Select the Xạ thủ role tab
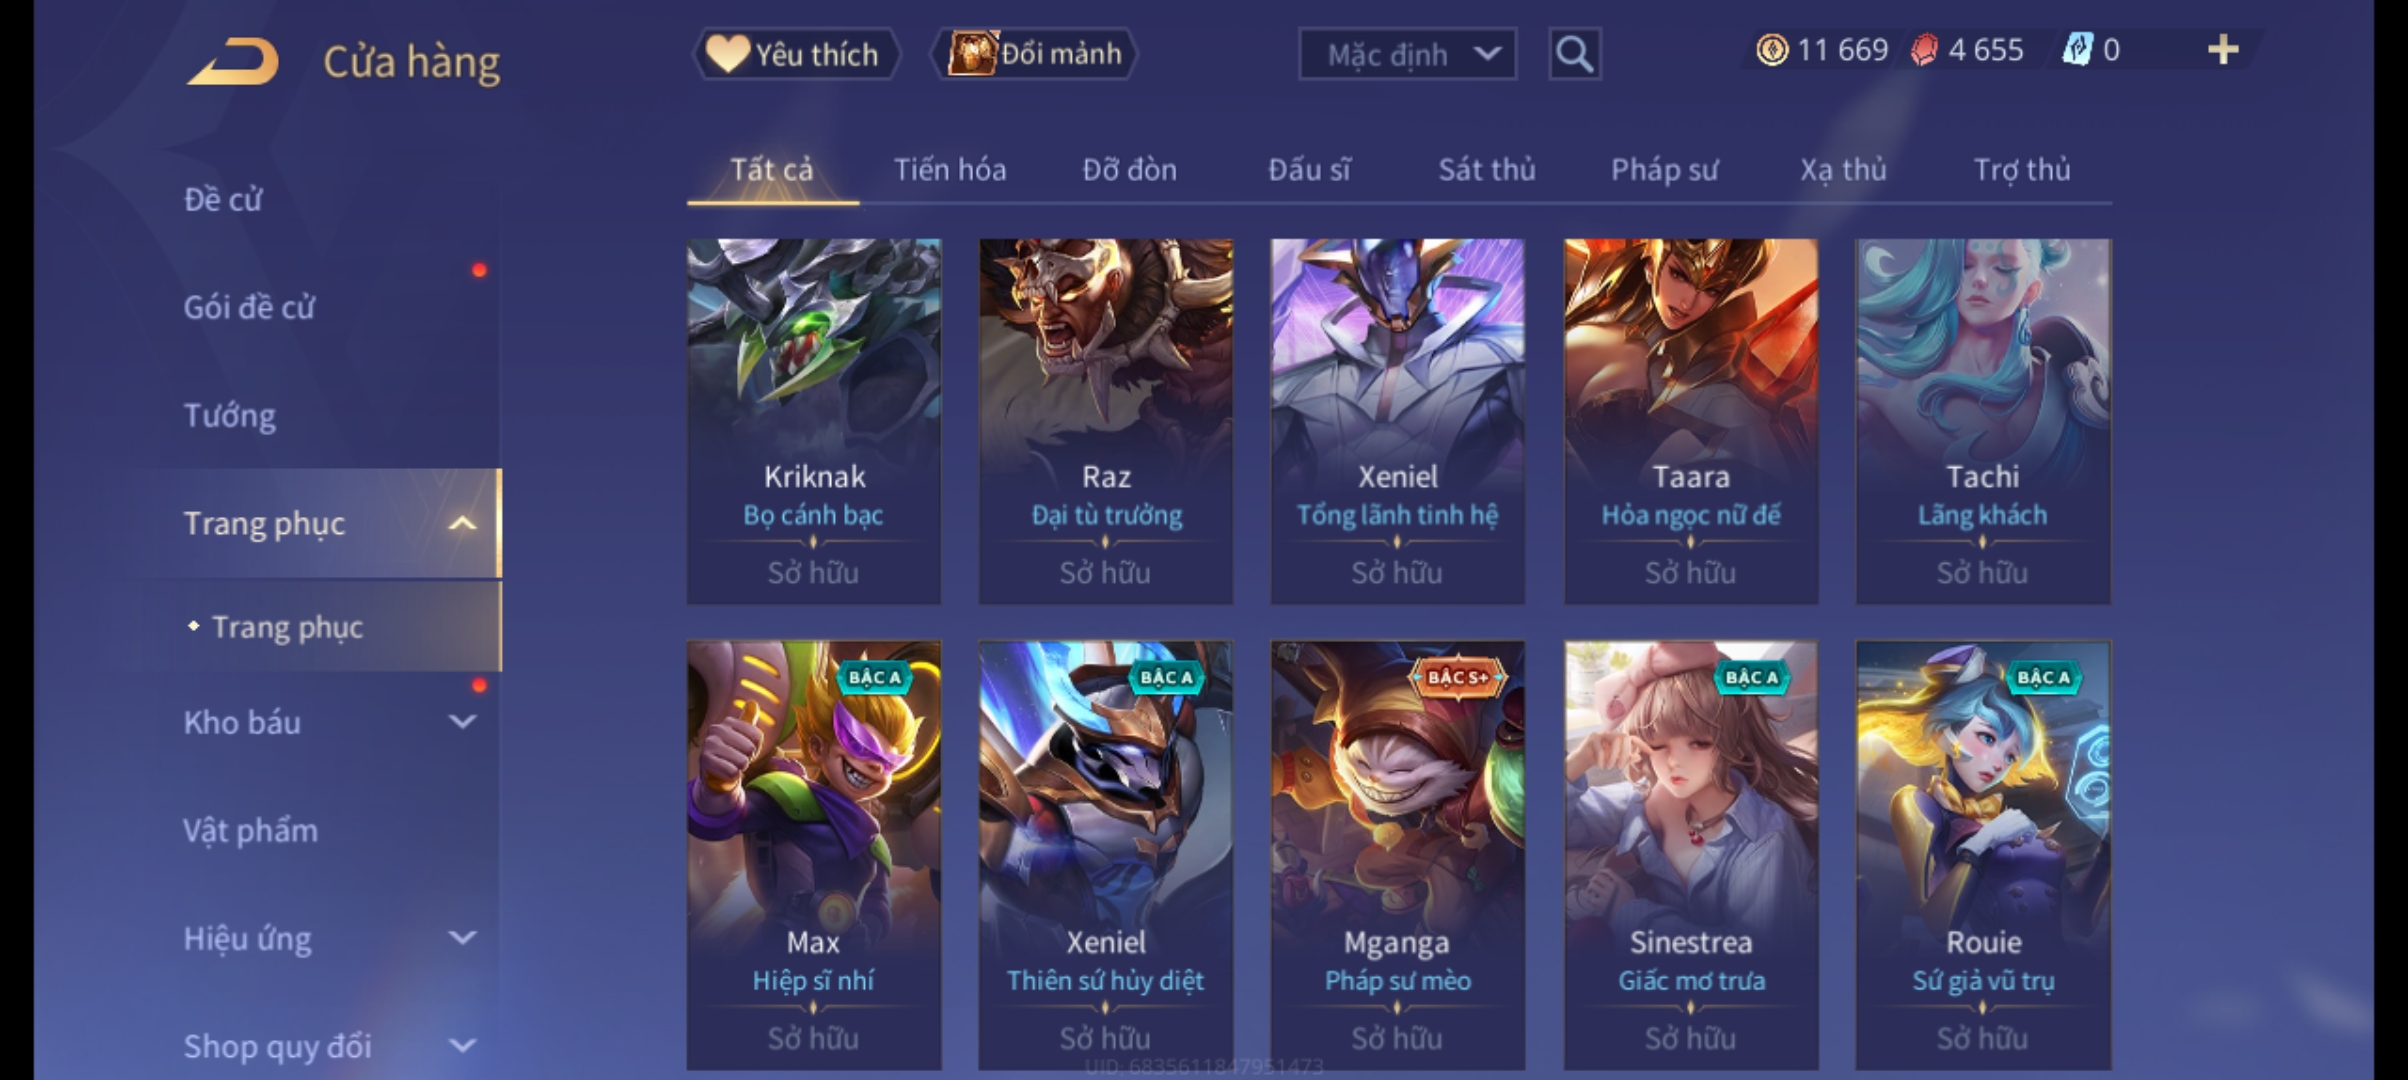 (1843, 170)
